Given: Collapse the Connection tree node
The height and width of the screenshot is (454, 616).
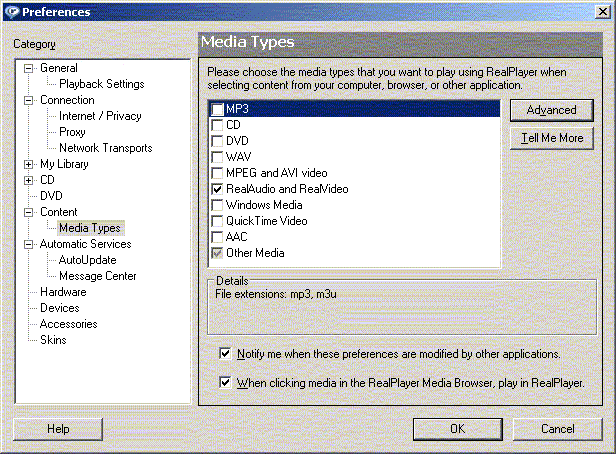Looking at the screenshot, I should [28, 101].
